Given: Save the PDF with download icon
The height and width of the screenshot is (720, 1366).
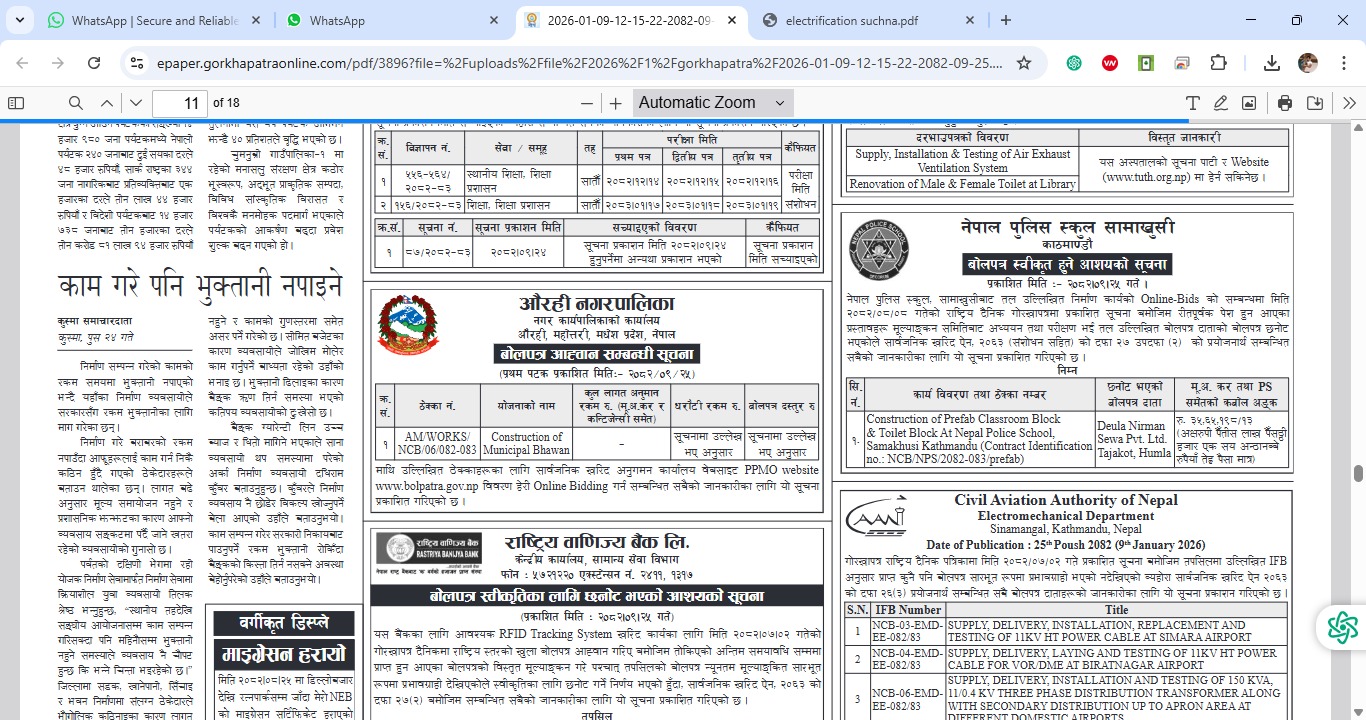Looking at the screenshot, I should 1315,103.
